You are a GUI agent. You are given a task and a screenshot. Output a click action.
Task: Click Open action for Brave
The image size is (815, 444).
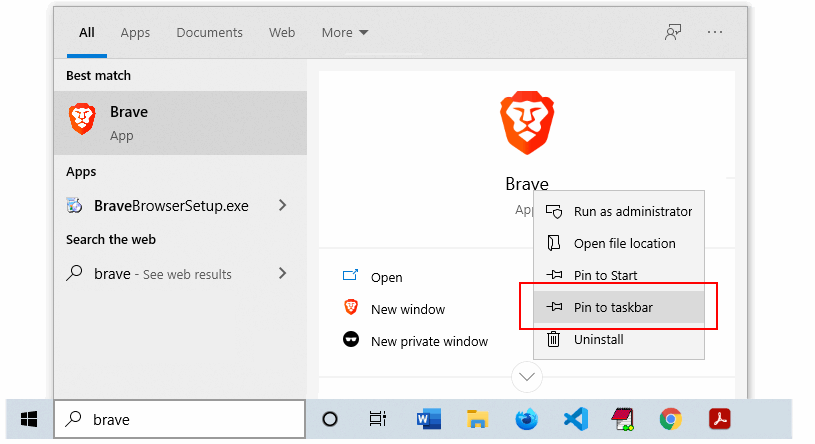pyautogui.click(x=373, y=277)
